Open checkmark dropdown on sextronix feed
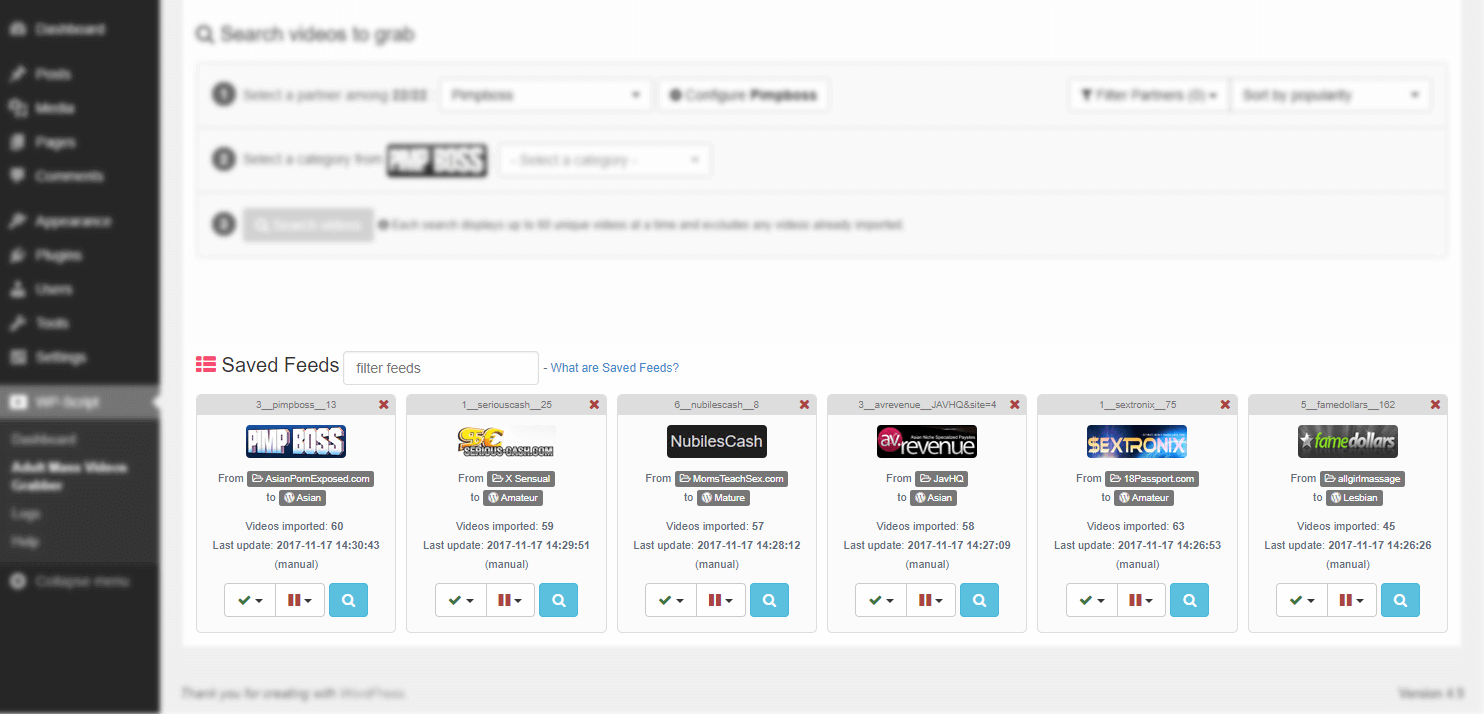This screenshot has height=714, width=1484. (x=1092, y=600)
